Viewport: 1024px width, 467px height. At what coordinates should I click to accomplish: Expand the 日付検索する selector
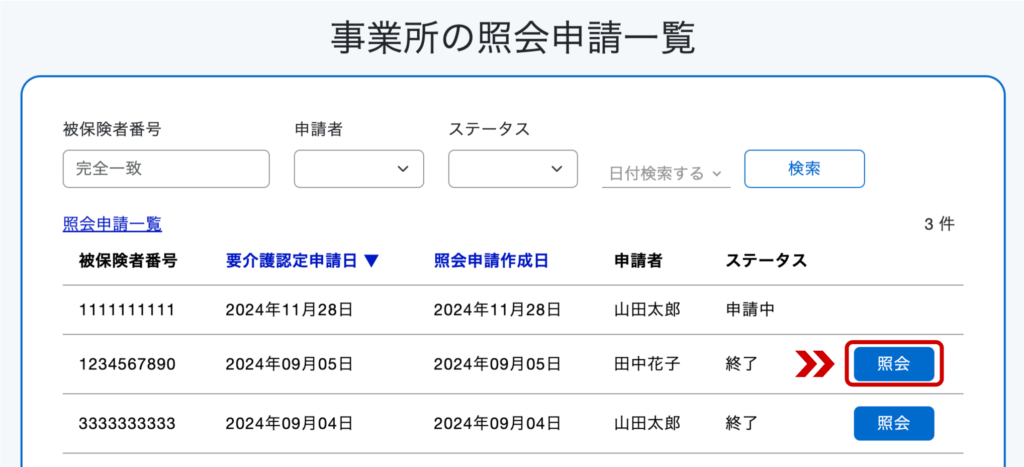tap(665, 174)
